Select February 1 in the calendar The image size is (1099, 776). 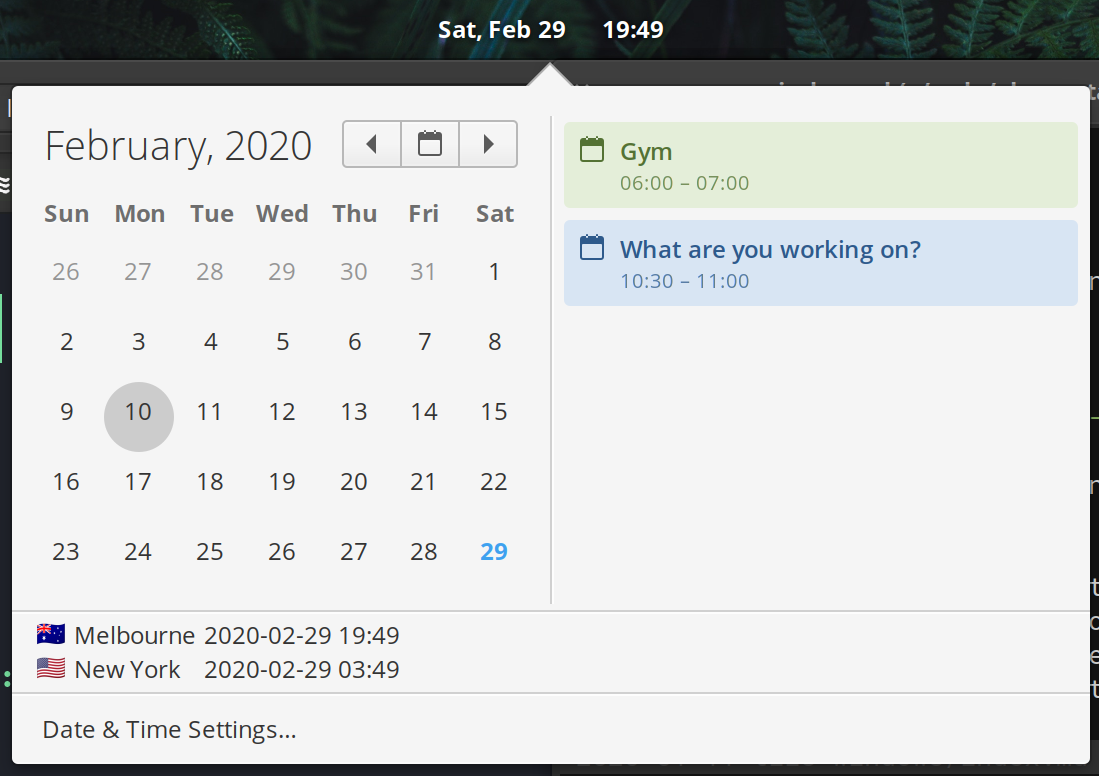point(494,271)
